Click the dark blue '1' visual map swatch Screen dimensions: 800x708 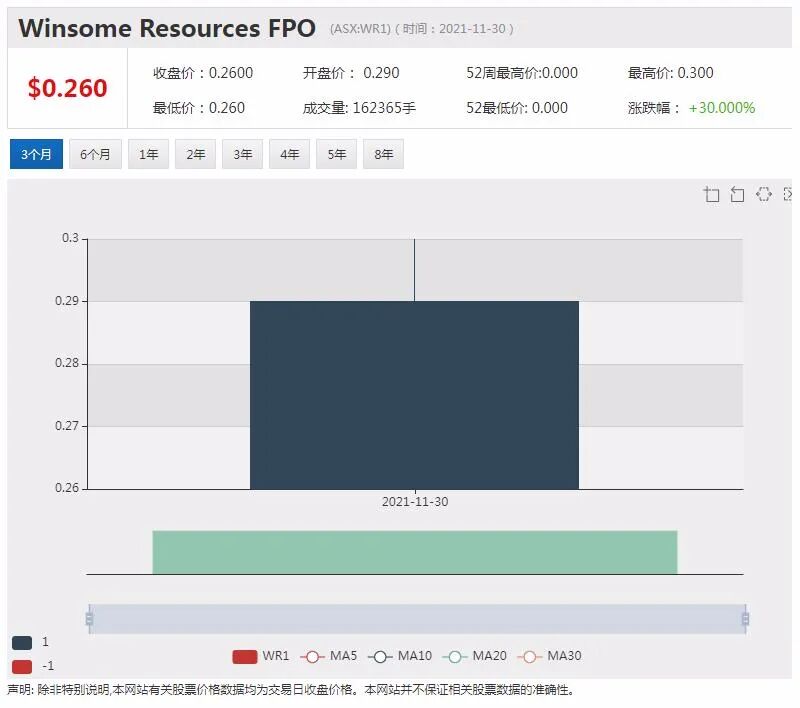[22, 643]
